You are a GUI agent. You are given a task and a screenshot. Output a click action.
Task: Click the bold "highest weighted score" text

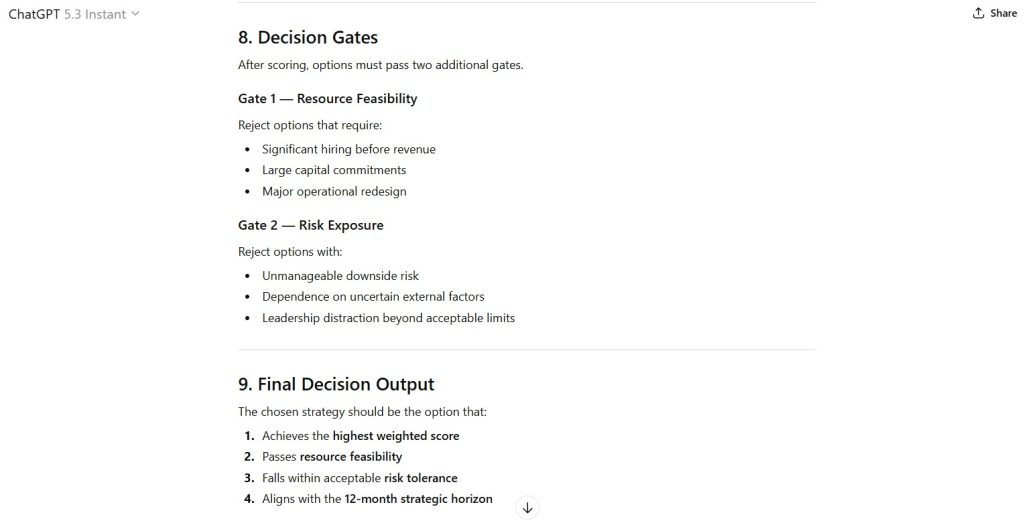[x=396, y=436]
